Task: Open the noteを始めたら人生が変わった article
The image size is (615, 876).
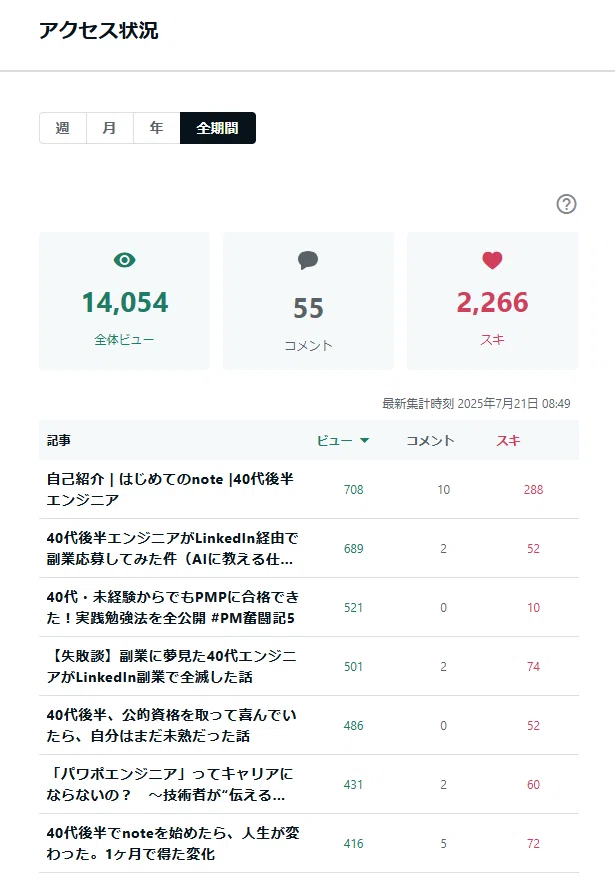Action: click(x=173, y=844)
